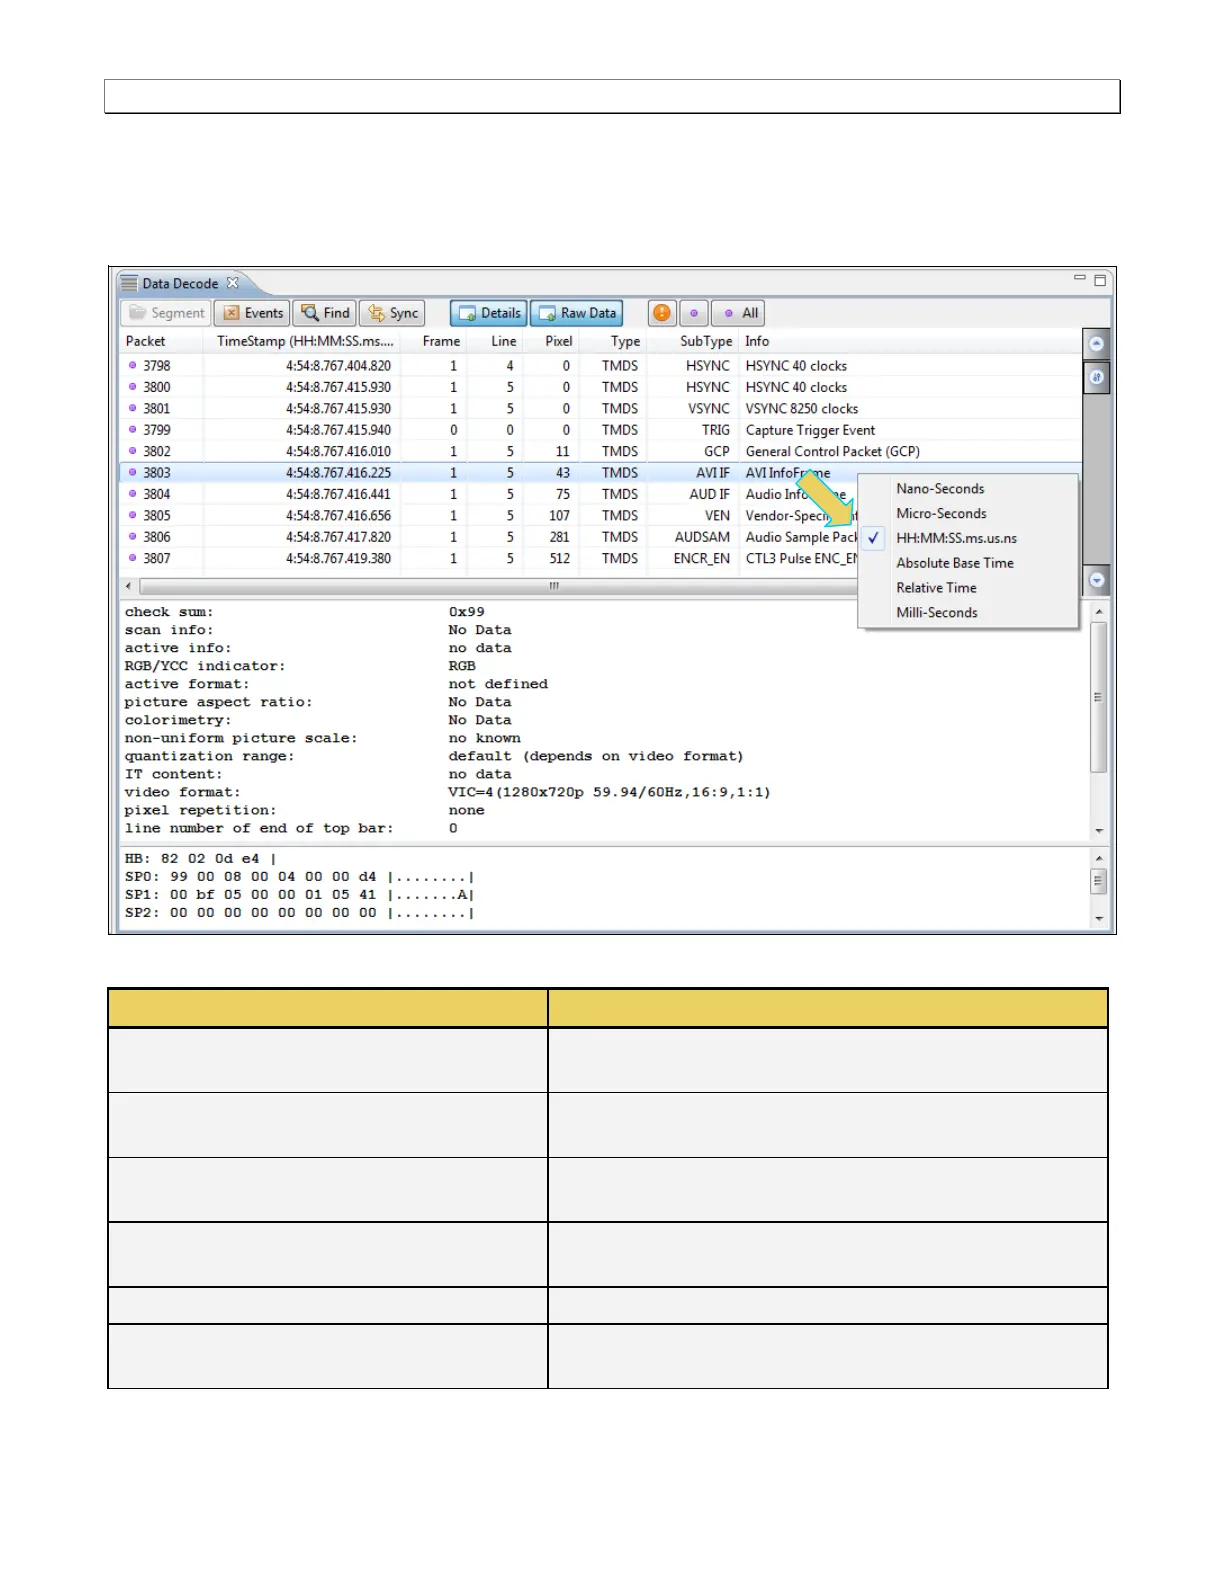1224x1584 pixels.
Task: Choose Nano-Seconds from the context menu
Action: (940, 489)
